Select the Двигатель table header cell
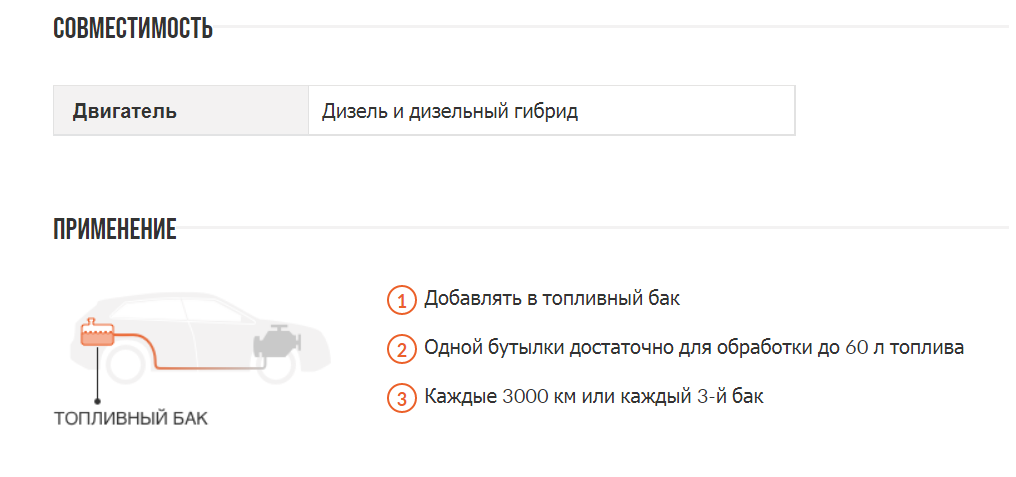Viewport: 1016px width, 477px height. pos(125,111)
